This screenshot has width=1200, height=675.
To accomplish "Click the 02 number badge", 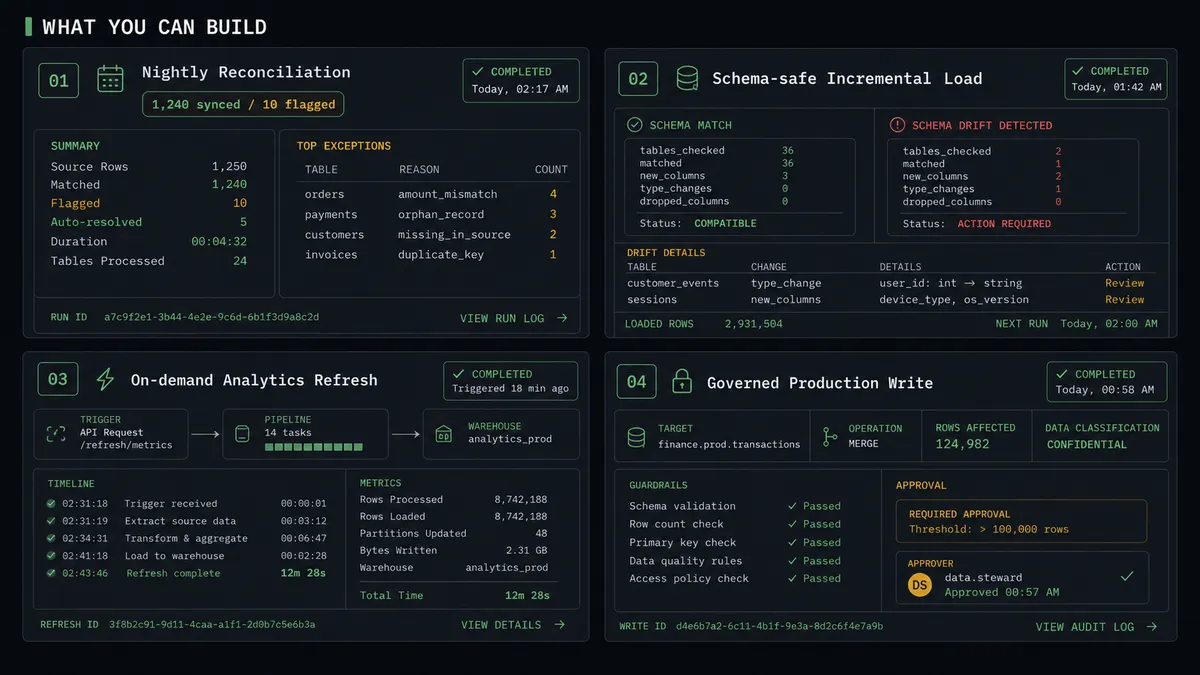I will point(638,79).
